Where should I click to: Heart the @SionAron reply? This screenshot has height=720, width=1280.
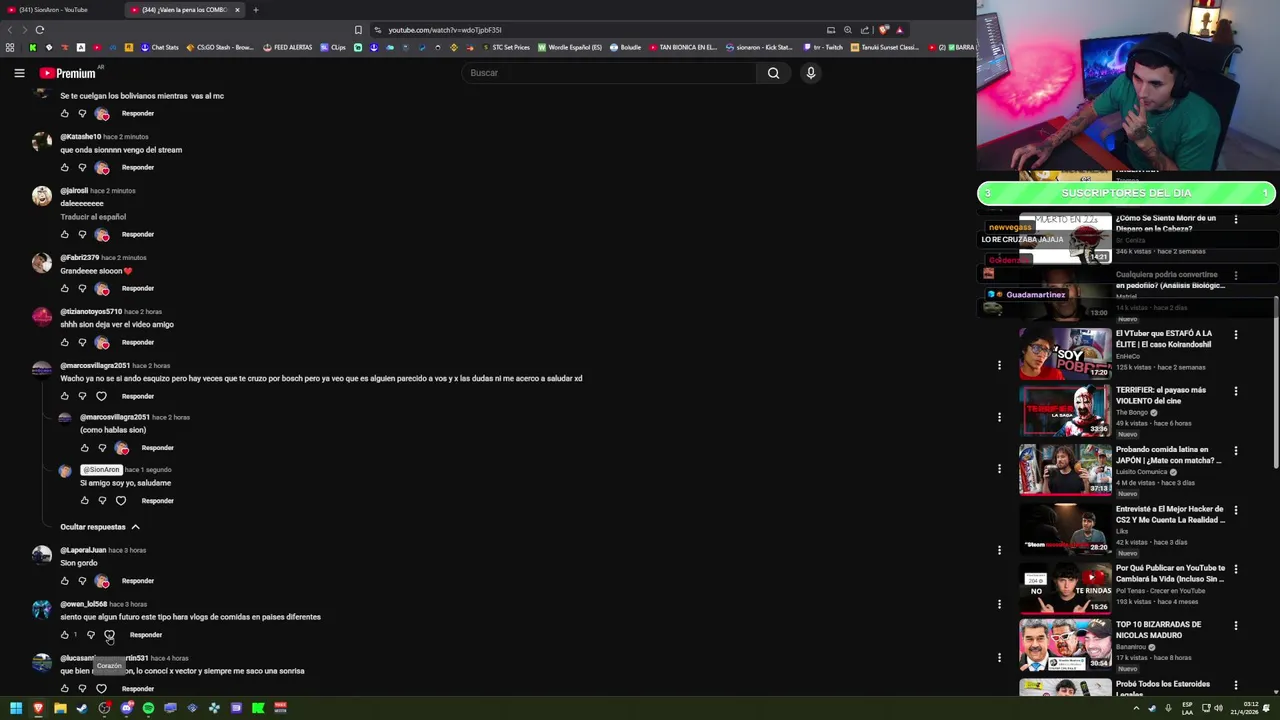(121, 500)
